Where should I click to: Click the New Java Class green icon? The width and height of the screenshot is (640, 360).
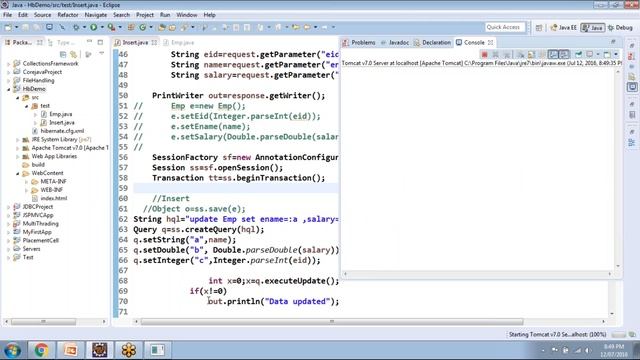pyautogui.click(x=142, y=27)
